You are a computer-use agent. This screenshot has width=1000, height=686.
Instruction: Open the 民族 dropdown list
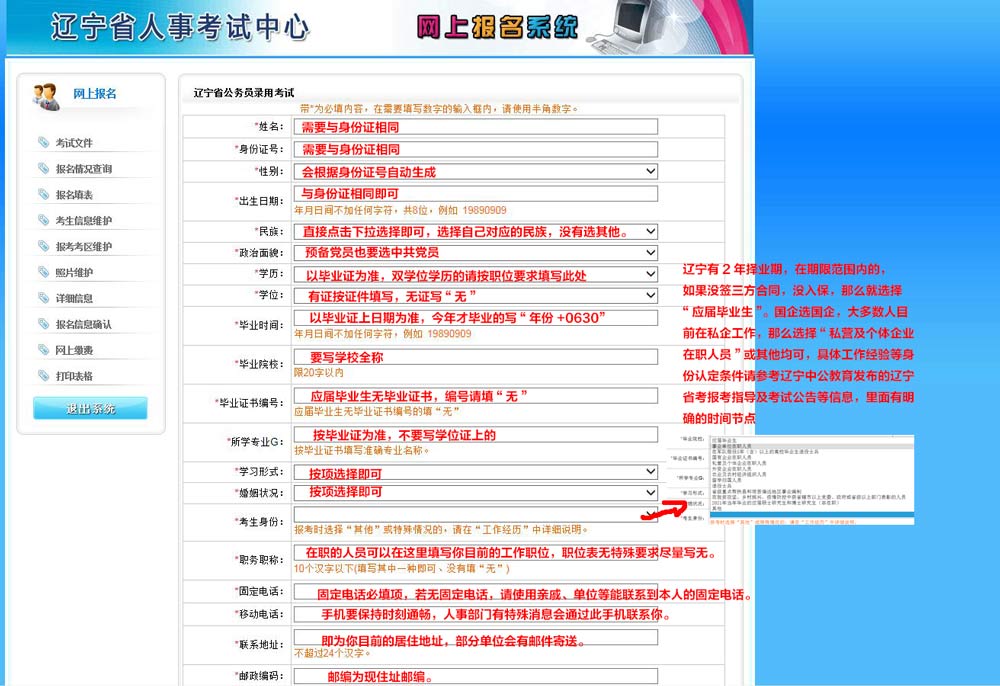click(648, 231)
